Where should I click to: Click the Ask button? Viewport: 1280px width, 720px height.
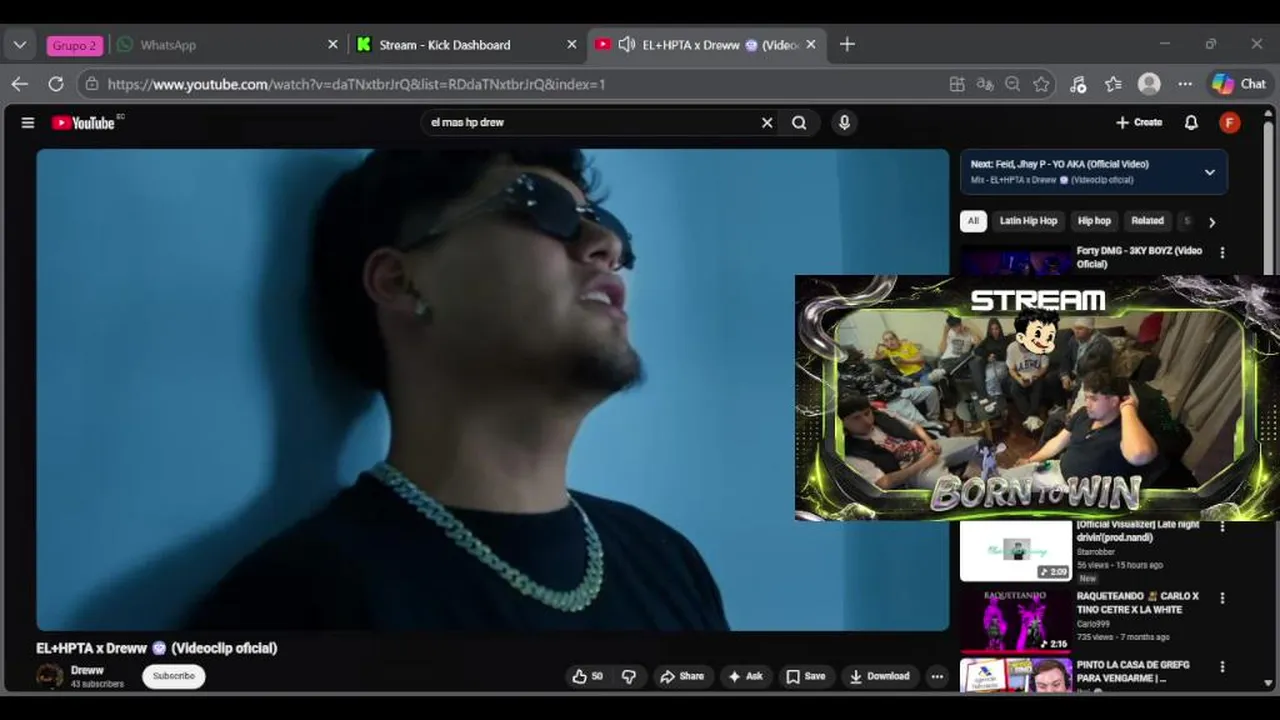coord(745,677)
